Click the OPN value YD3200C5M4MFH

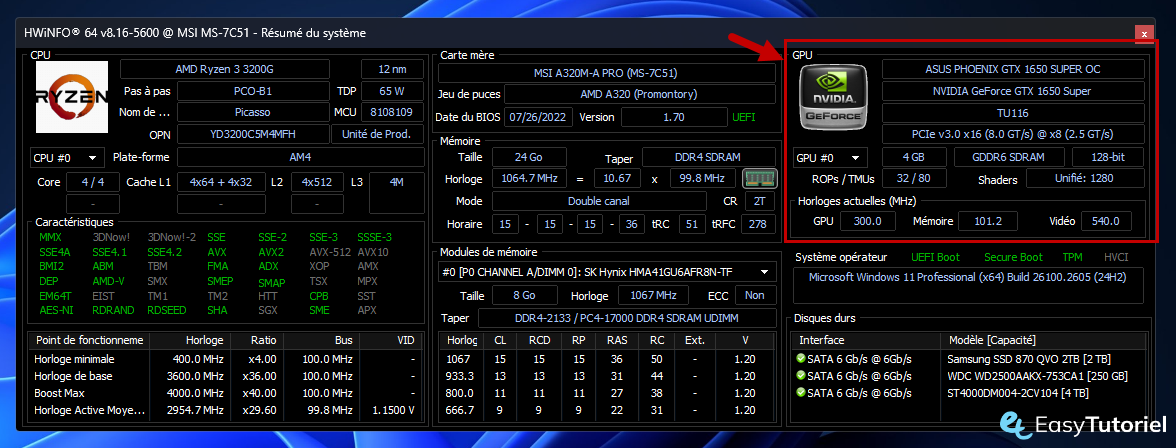coord(253,134)
